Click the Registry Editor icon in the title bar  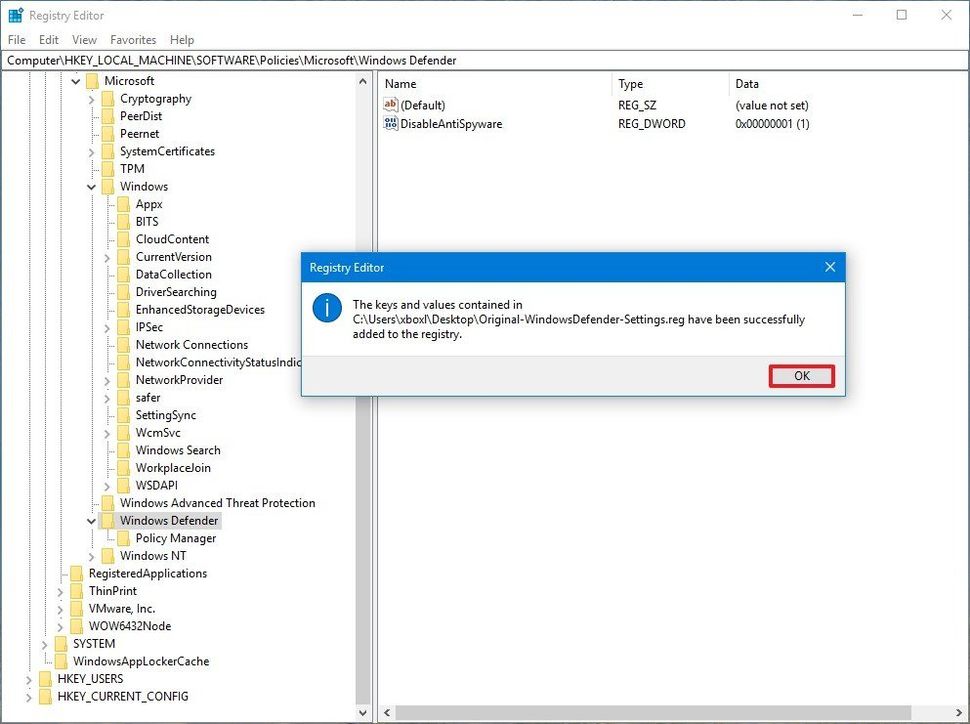click(x=14, y=15)
